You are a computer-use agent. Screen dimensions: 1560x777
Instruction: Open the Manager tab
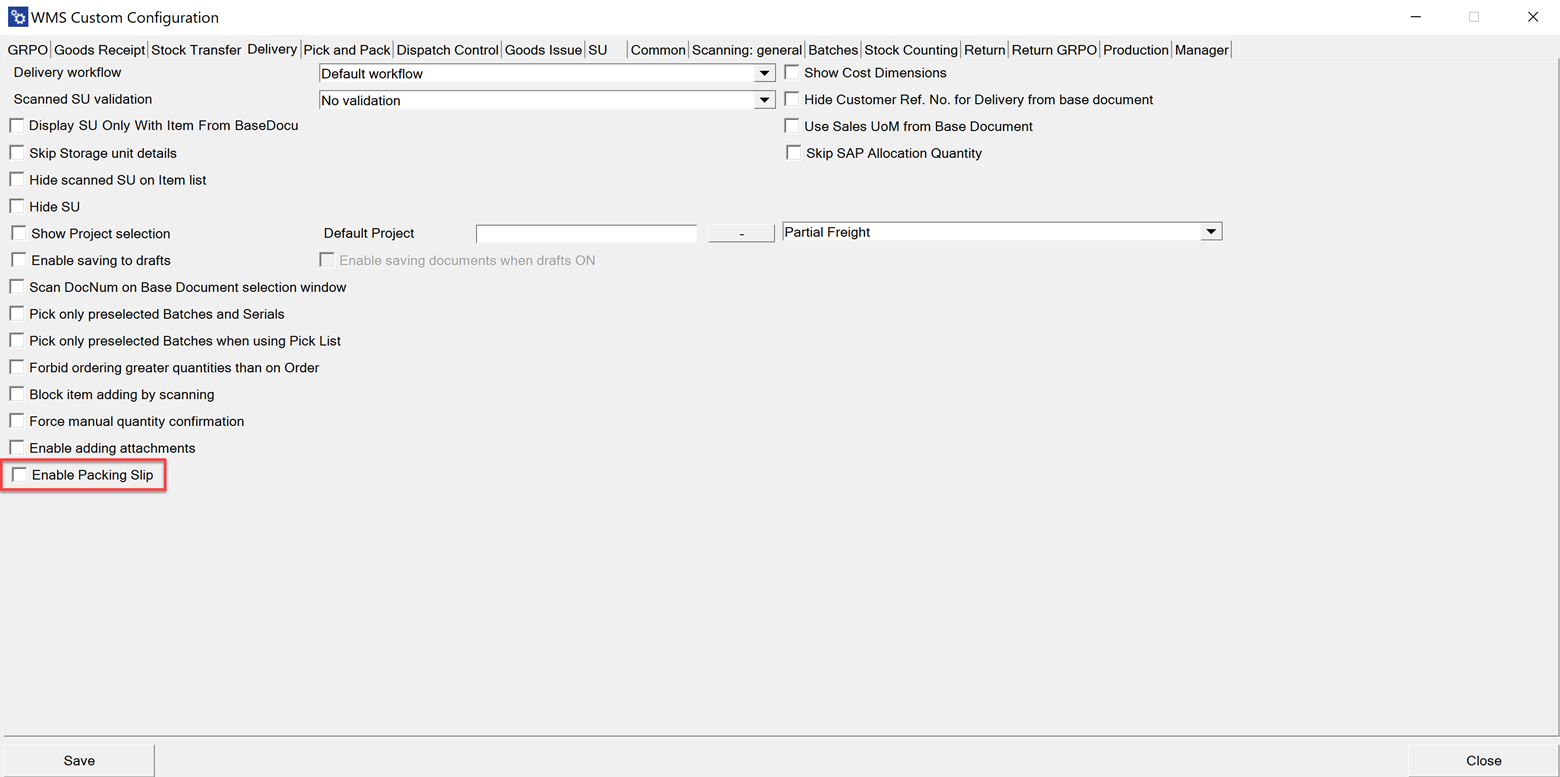(1201, 49)
